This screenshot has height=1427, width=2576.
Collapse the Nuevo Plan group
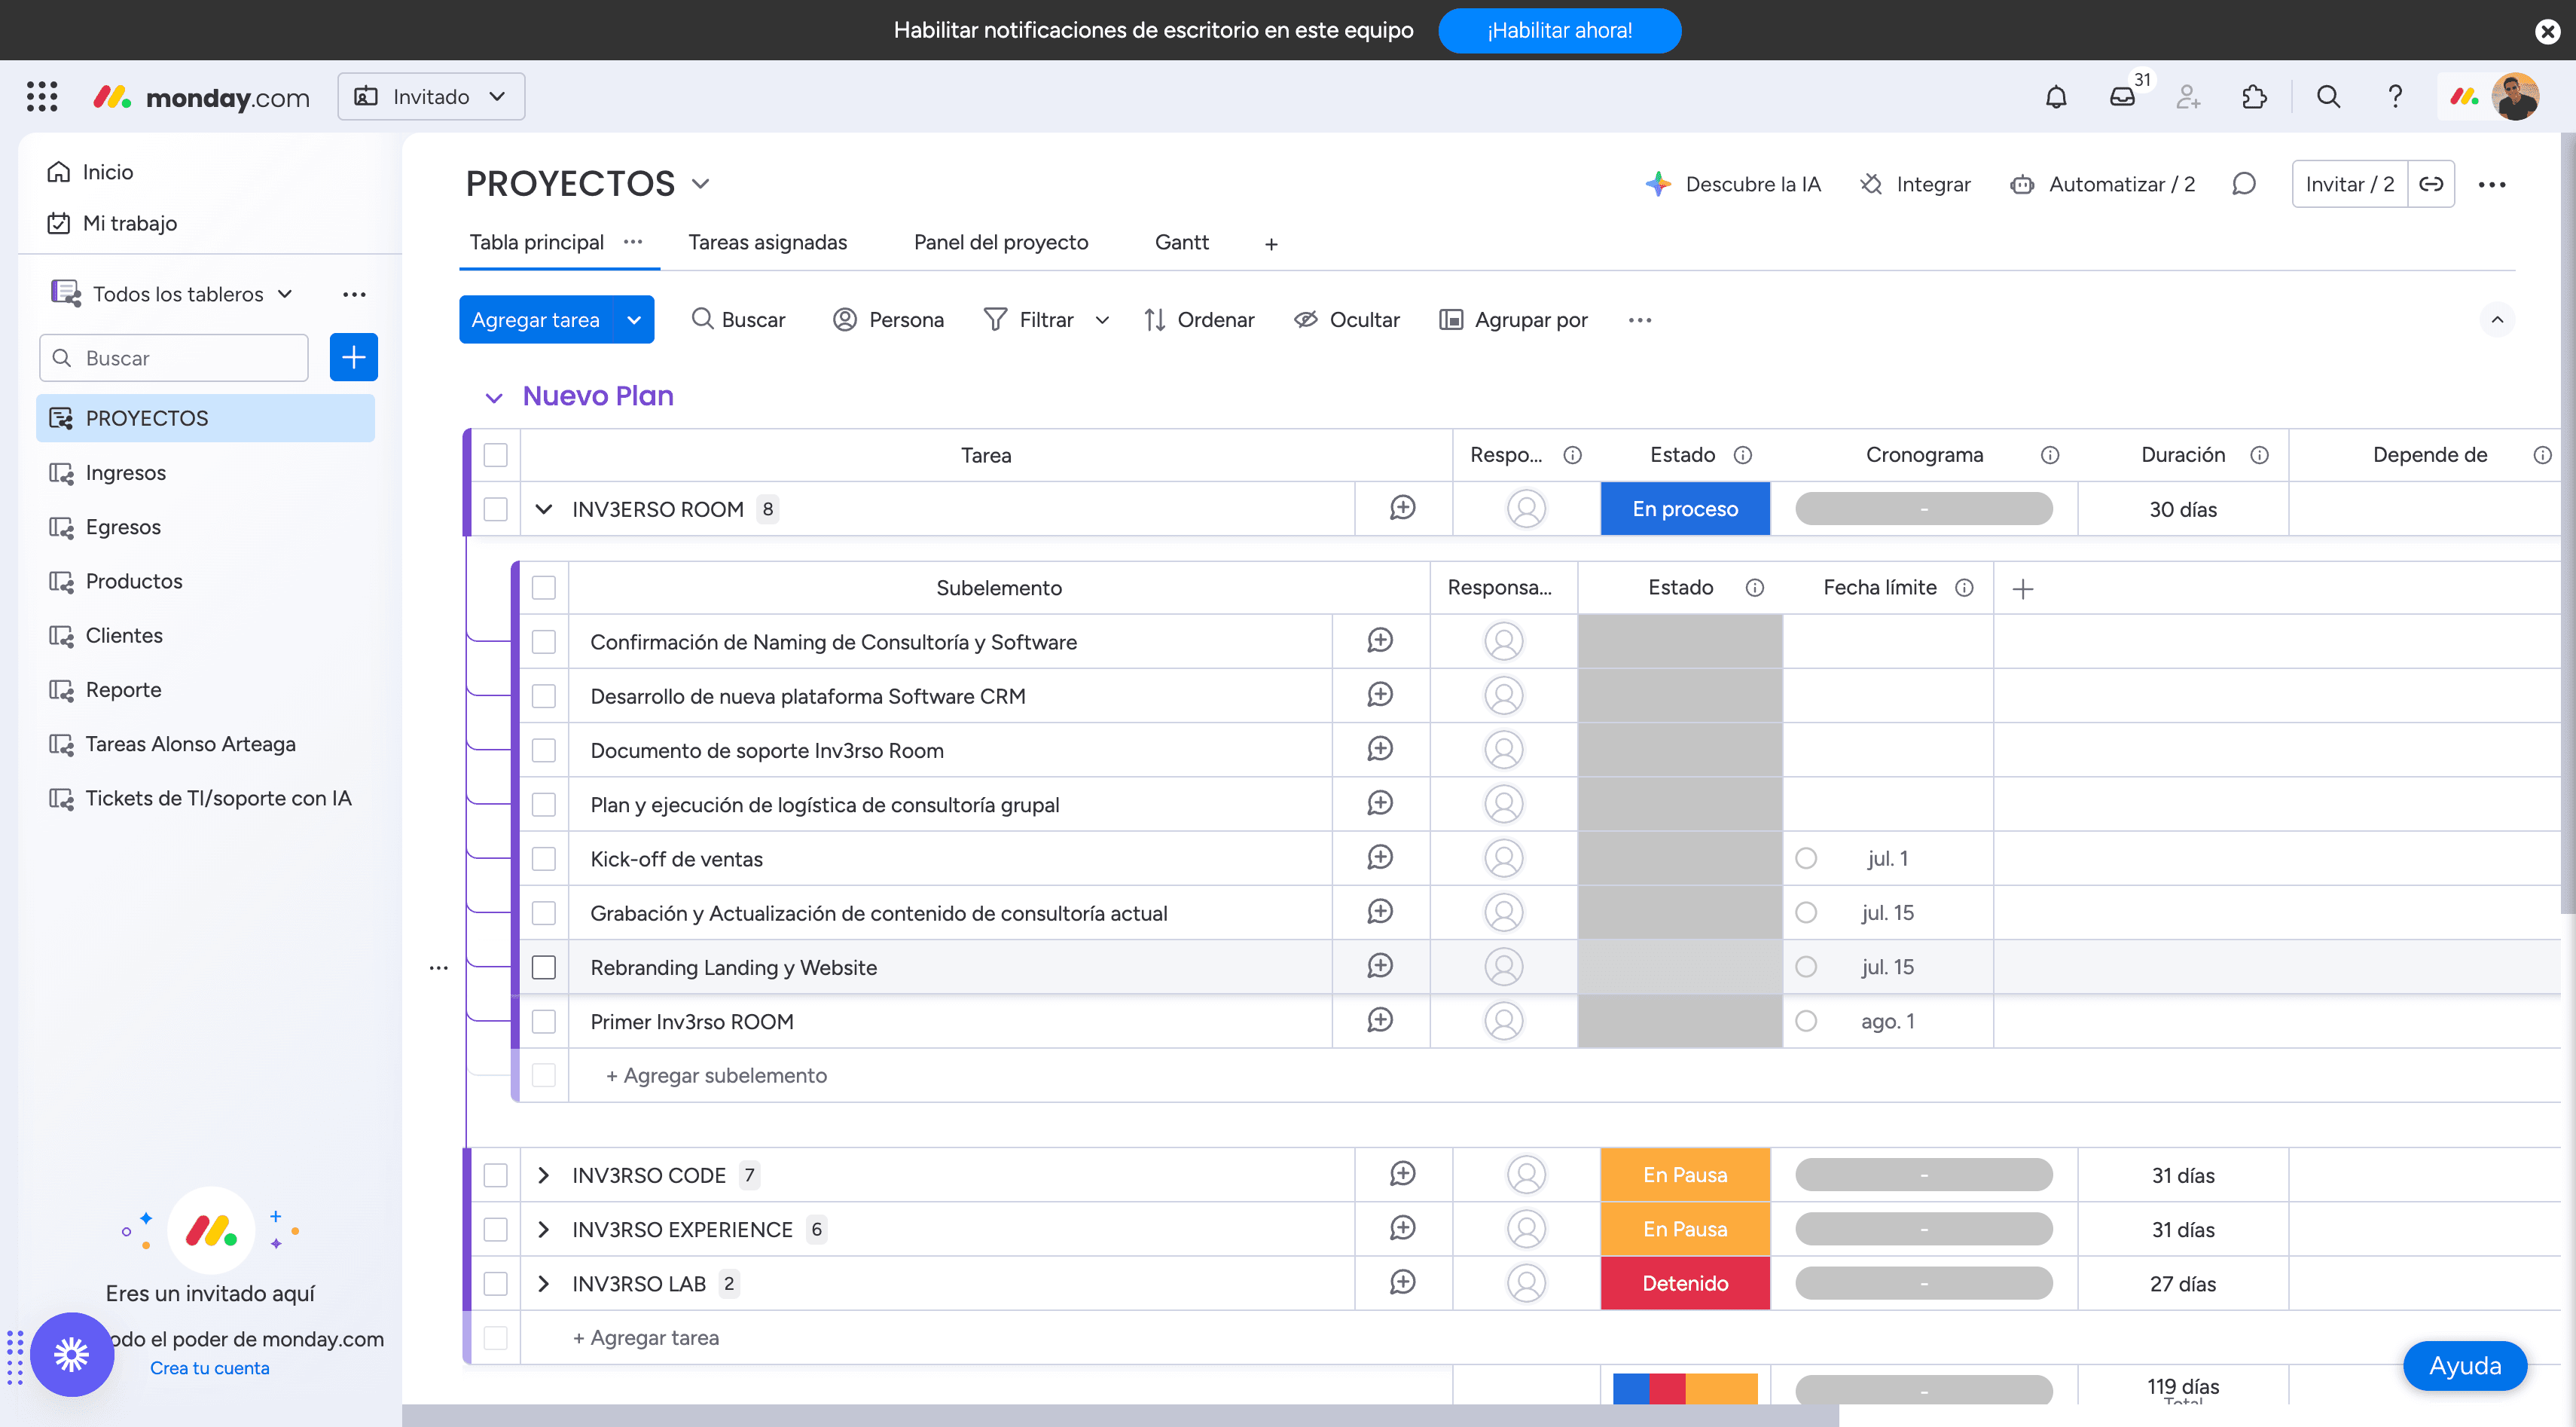click(494, 398)
